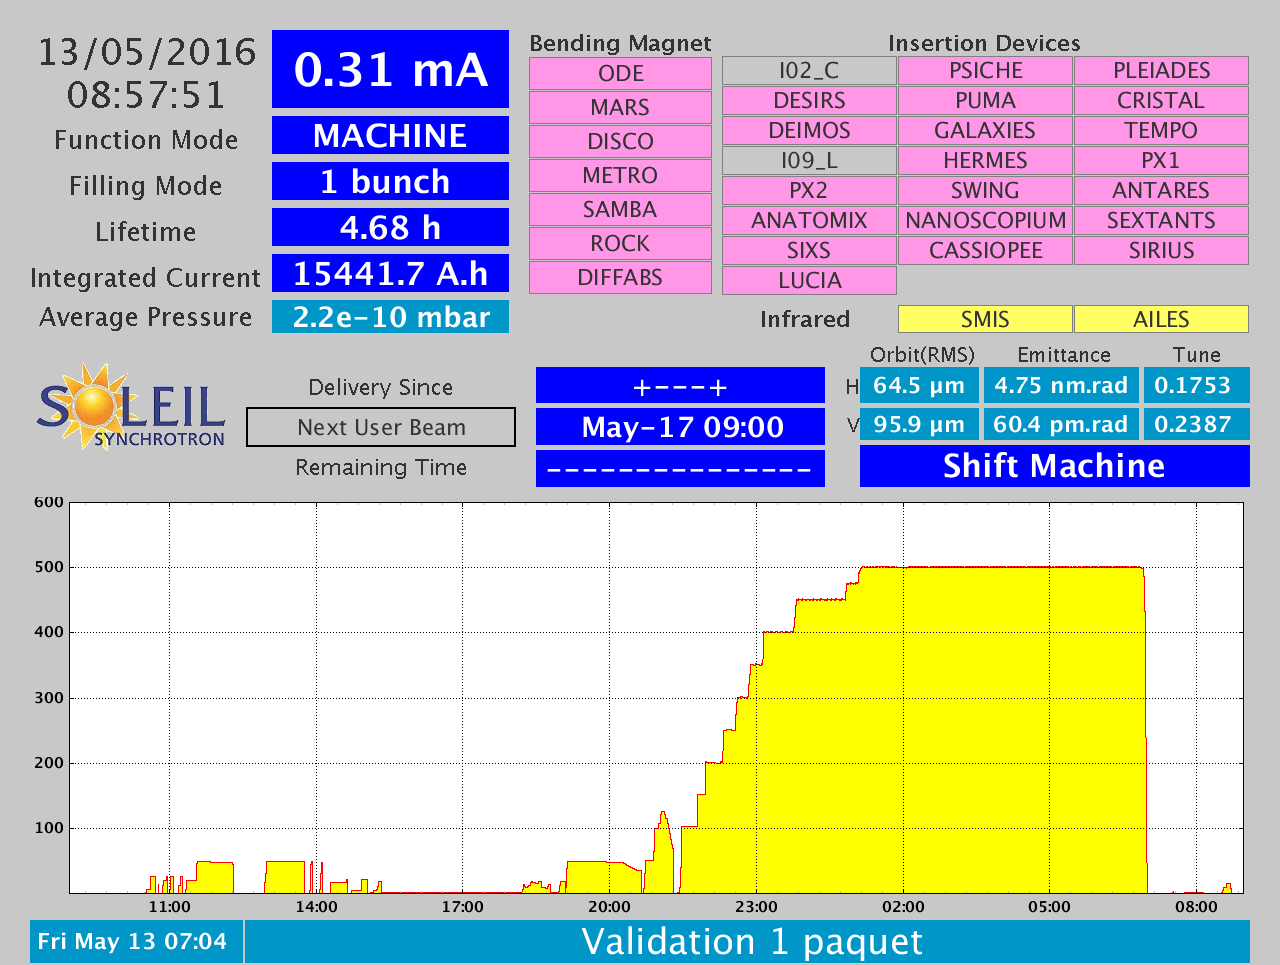Click the Delivery Since value field
Screen dimensions: 1280x965
click(x=680, y=386)
